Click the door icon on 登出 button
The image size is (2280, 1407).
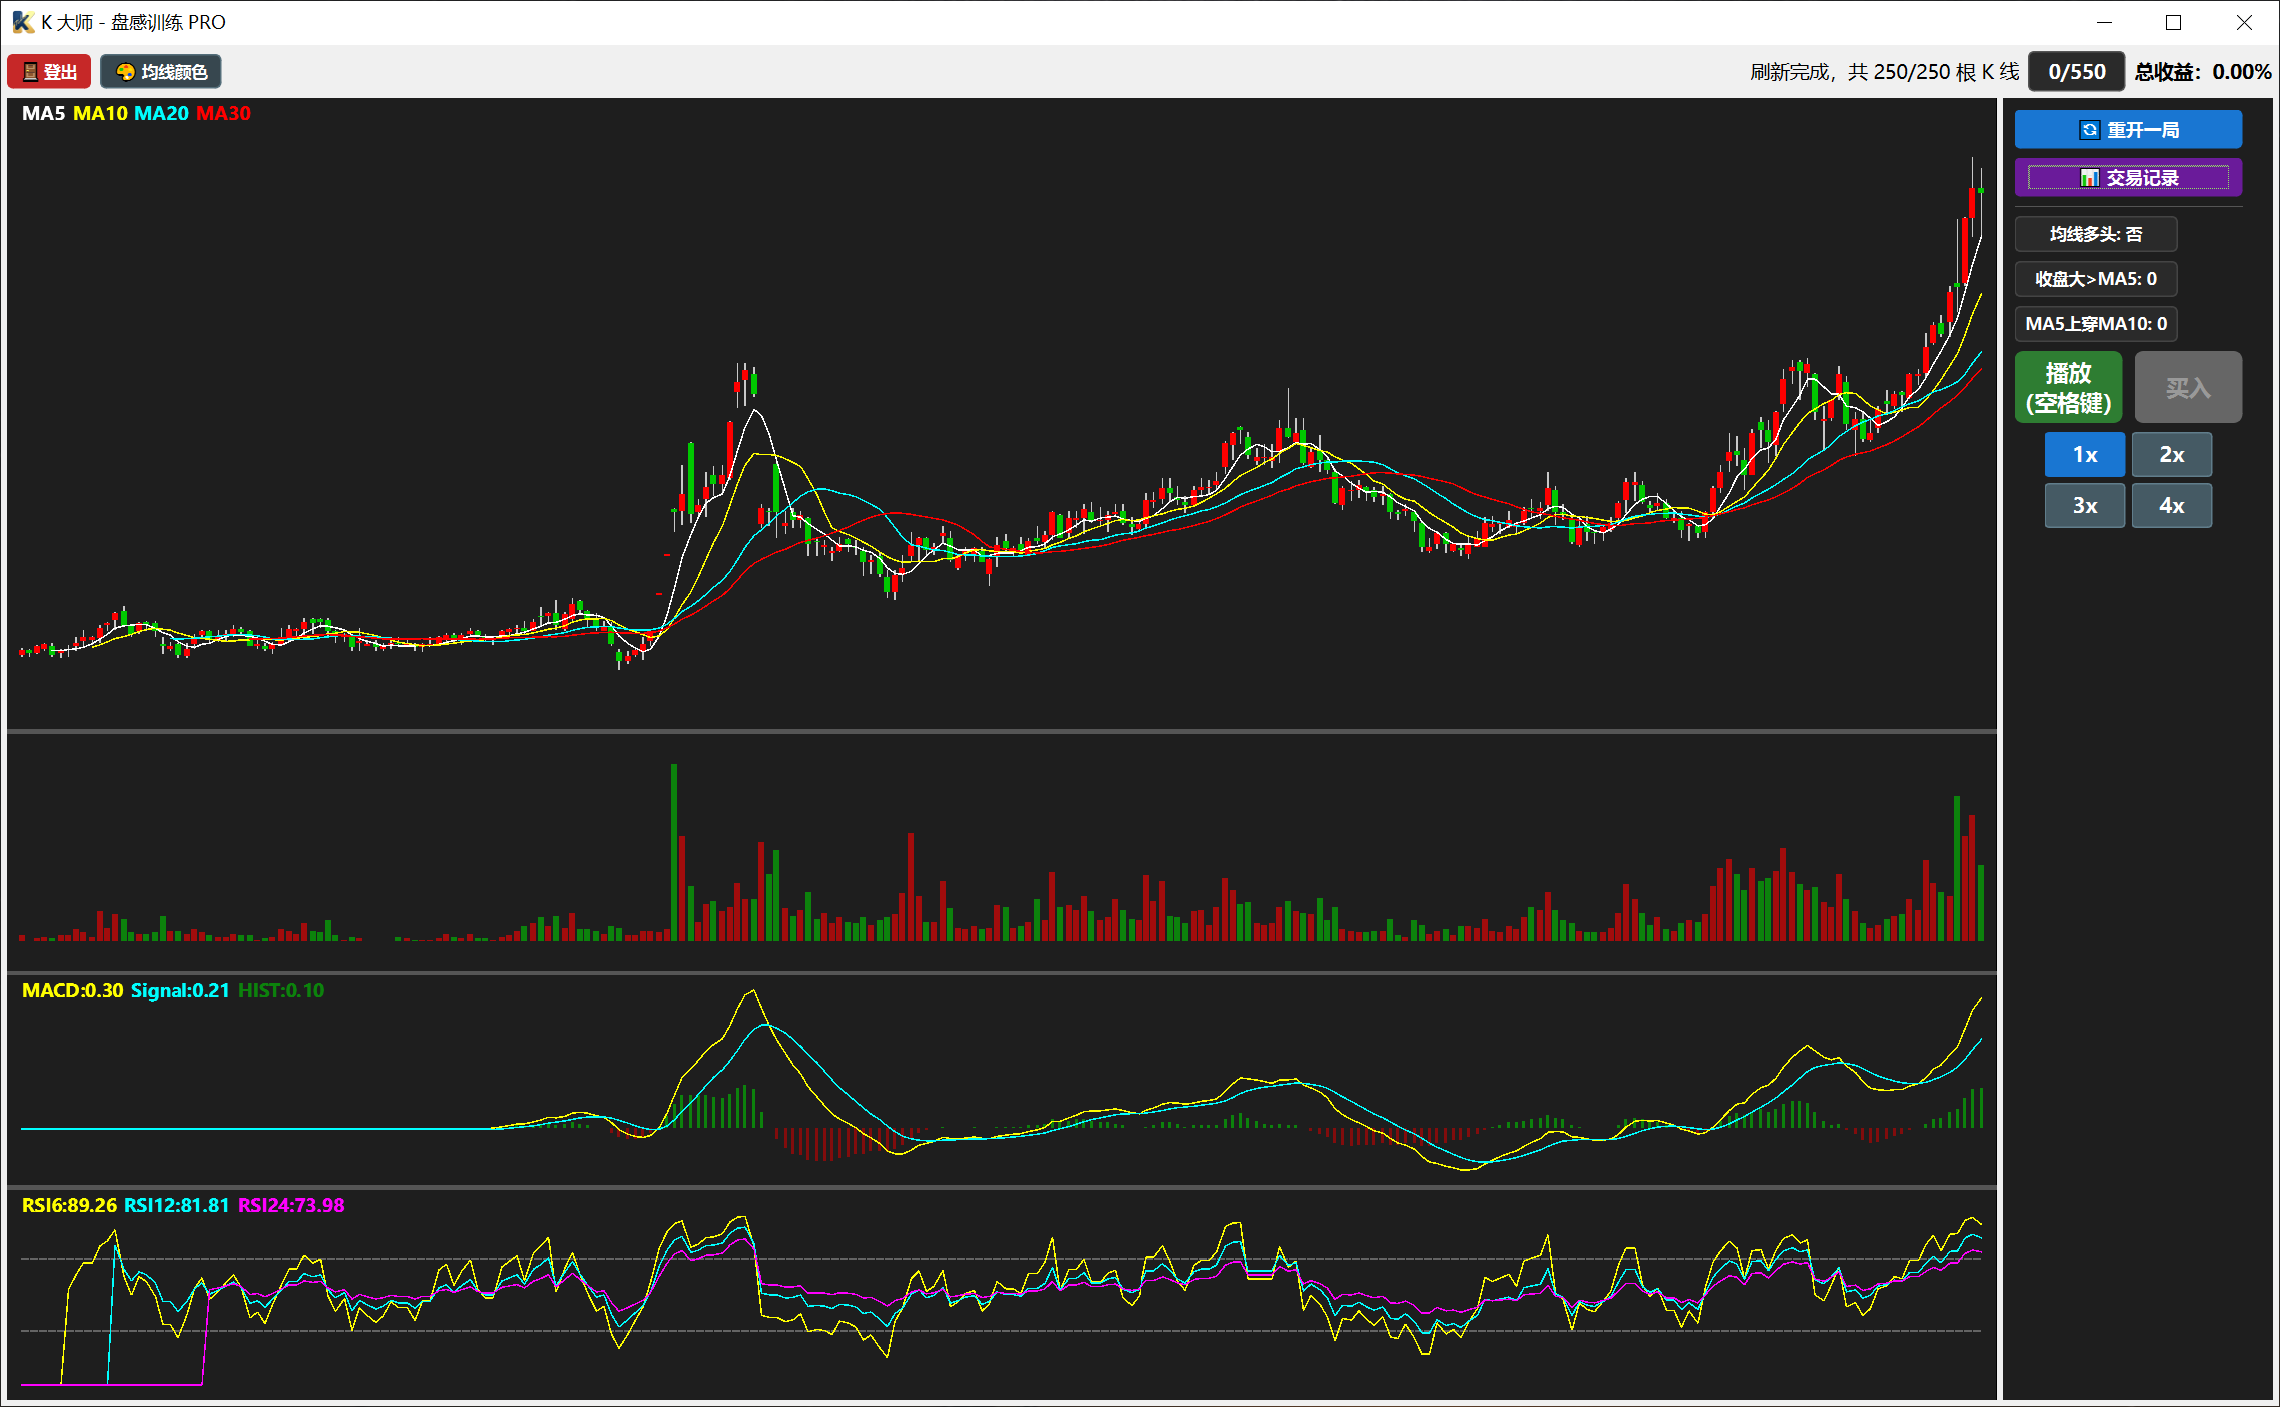click(x=30, y=72)
